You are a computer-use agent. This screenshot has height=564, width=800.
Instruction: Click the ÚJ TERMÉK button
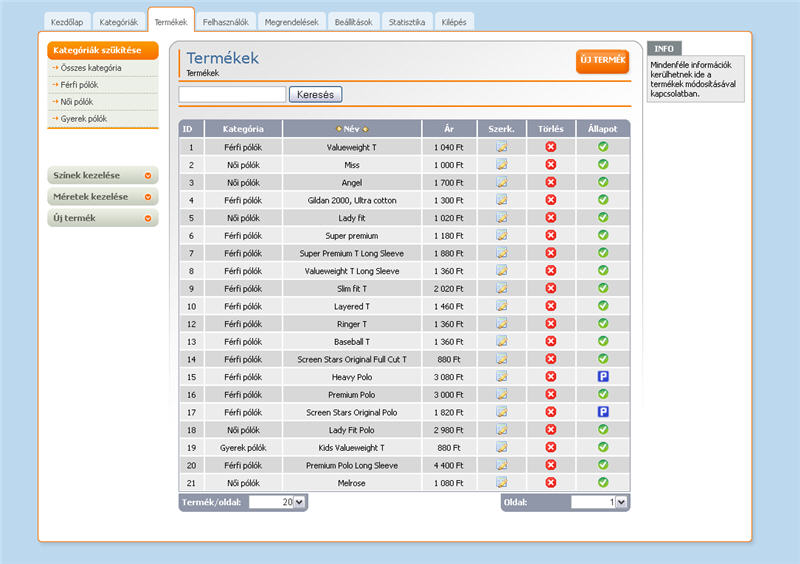pyautogui.click(x=603, y=61)
